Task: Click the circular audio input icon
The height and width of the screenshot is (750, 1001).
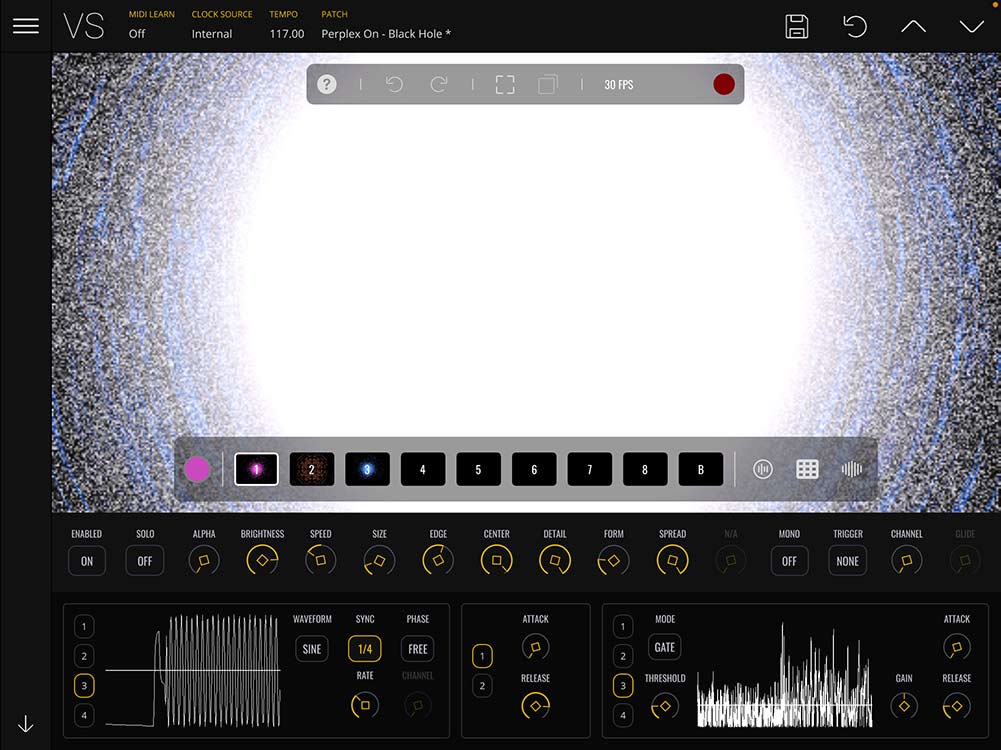Action: [x=763, y=469]
